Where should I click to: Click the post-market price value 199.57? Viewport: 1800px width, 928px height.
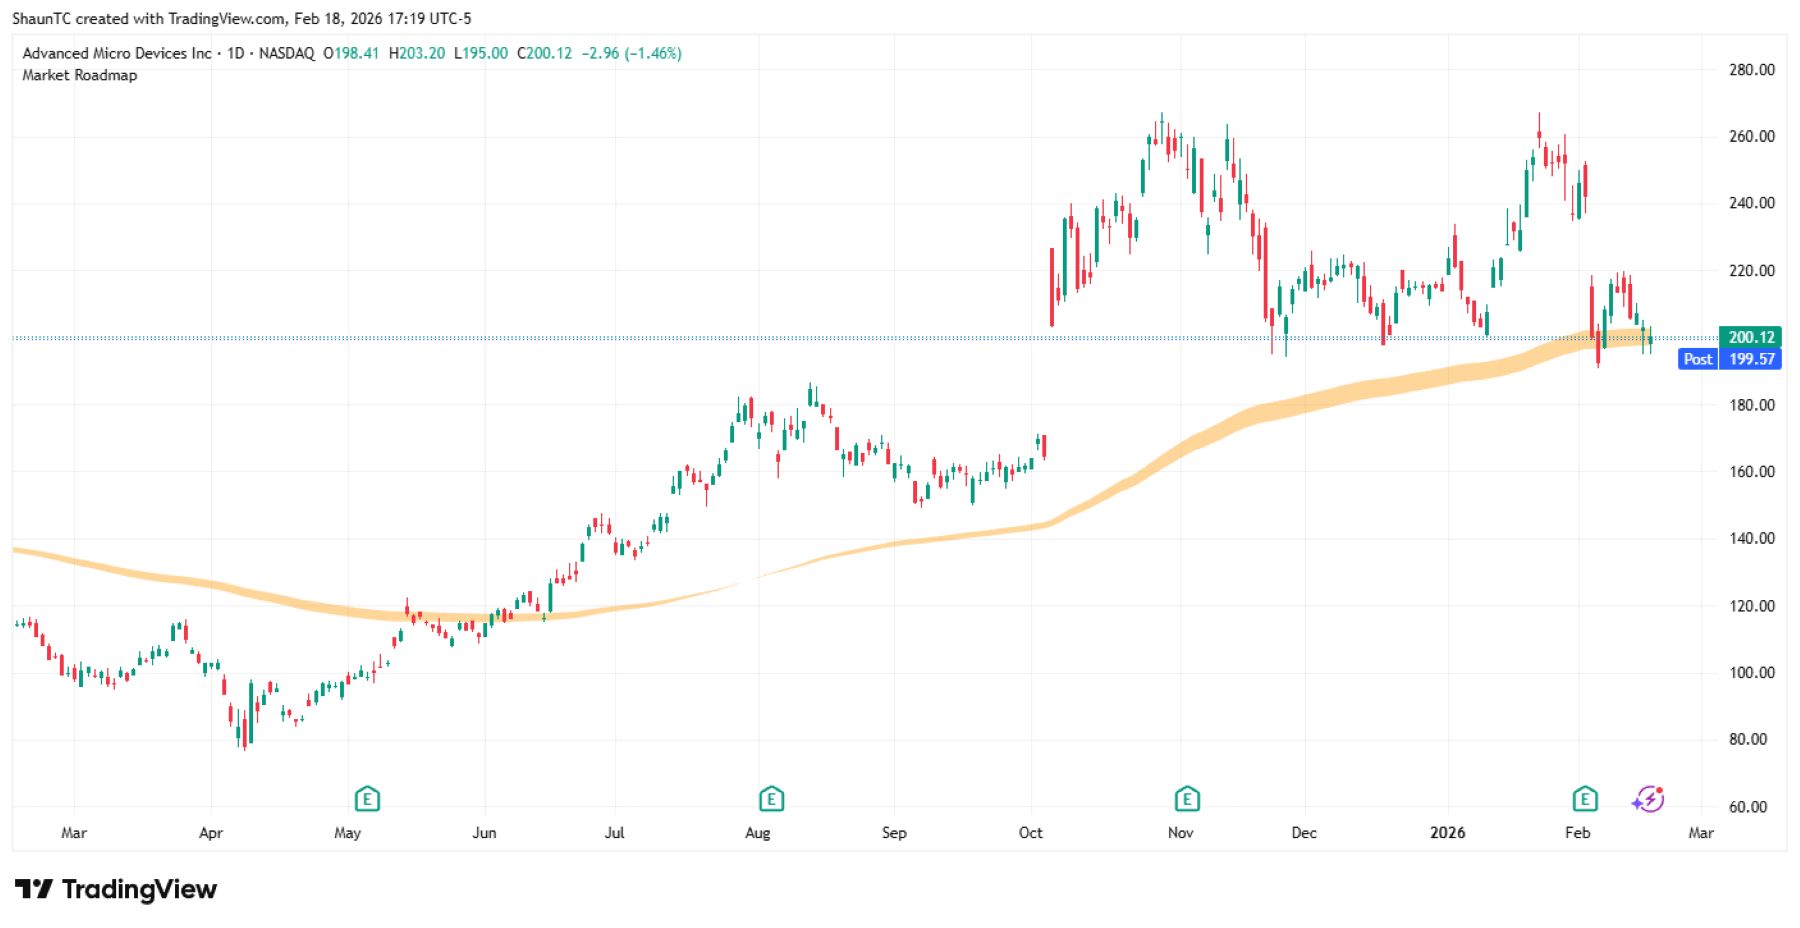tap(1752, 359)
